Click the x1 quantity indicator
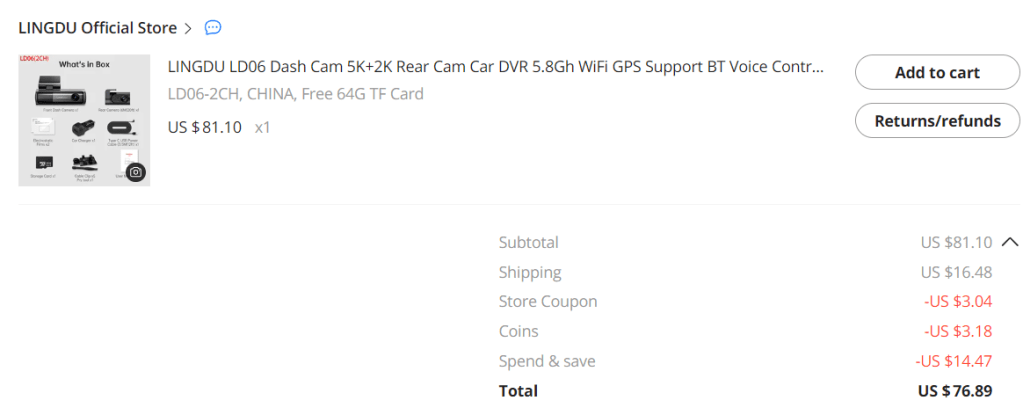 click(263, 127)
